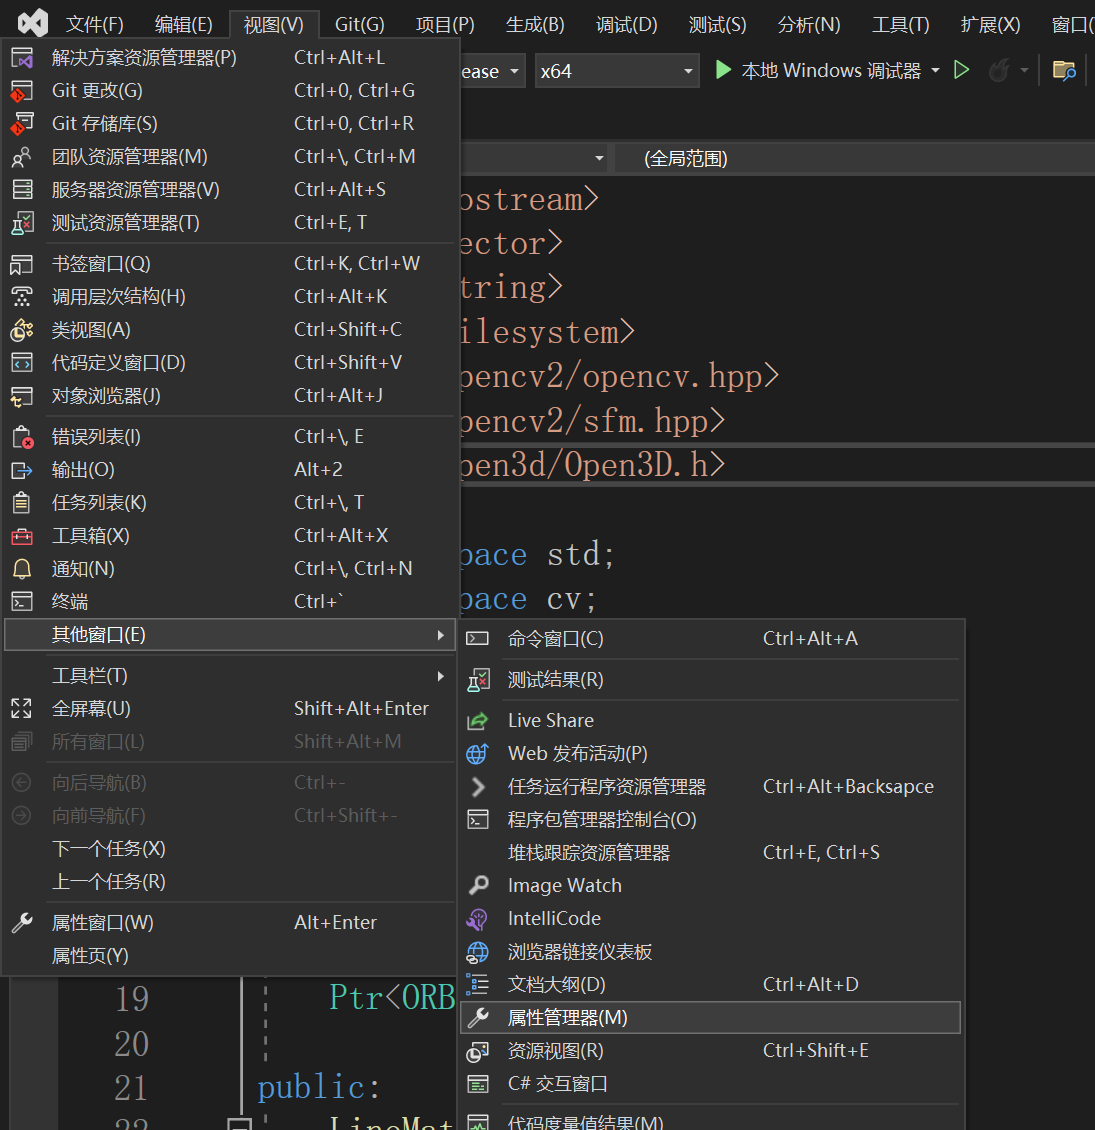The height and width of the screenshot is (1130, 1095).
Task: Open 类视图 using its class icon
Action: click(x=22, y=330)
